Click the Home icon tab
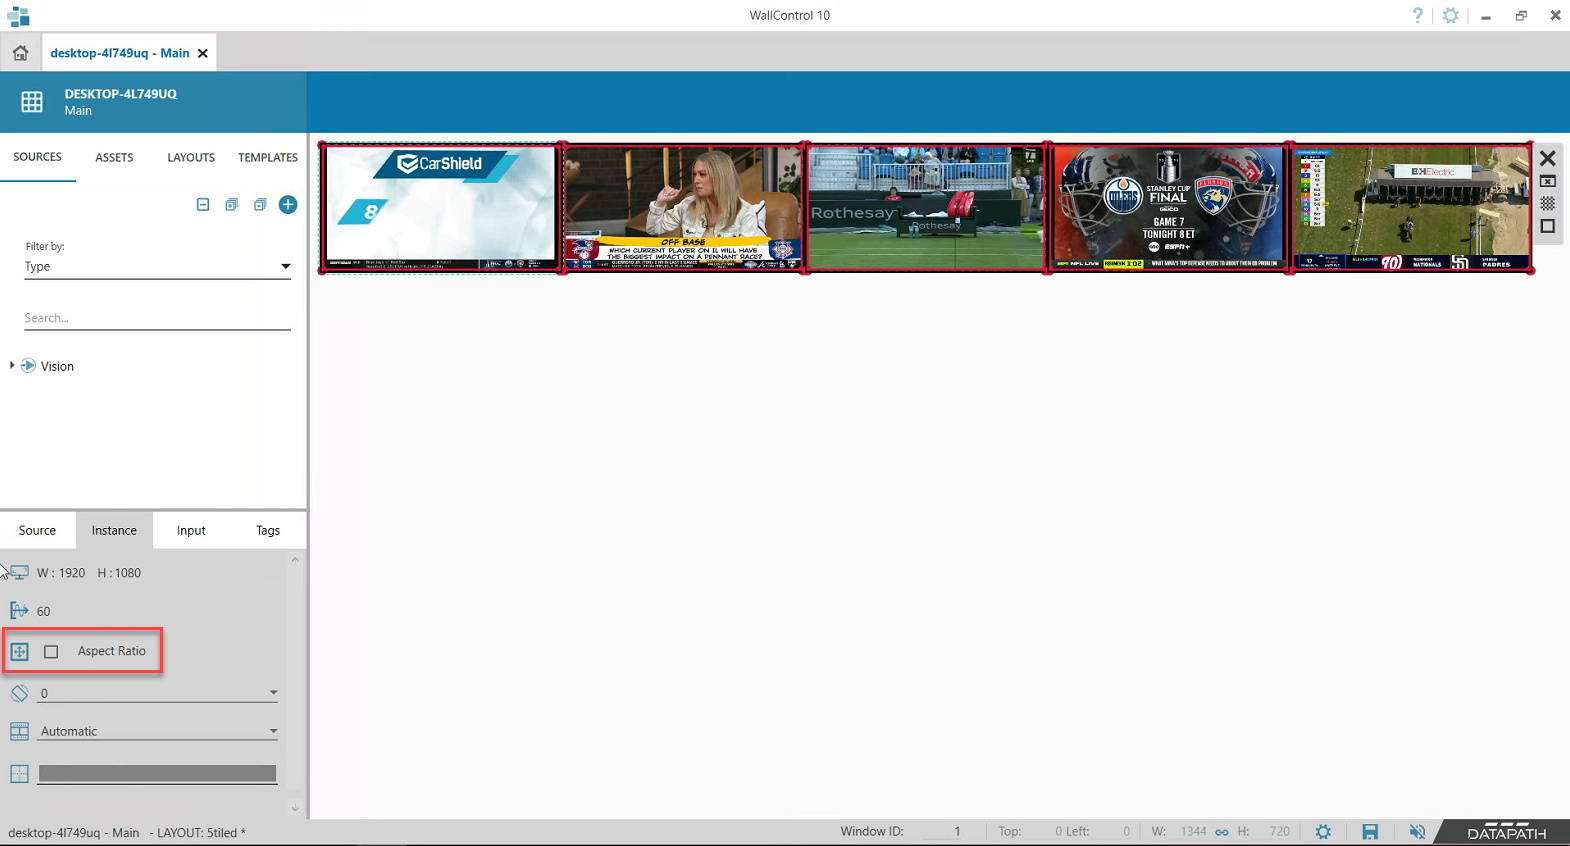1570x846 pixels. point(20,53)
